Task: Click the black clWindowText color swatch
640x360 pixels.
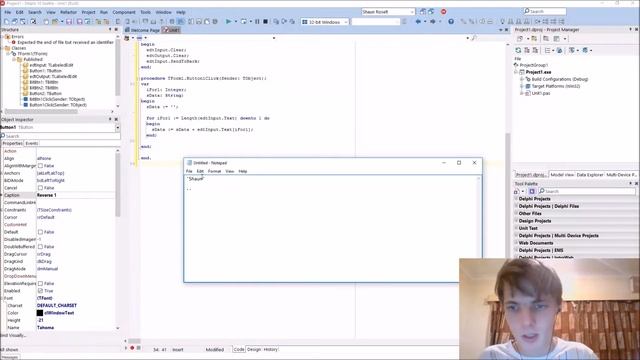Action: 40,313
